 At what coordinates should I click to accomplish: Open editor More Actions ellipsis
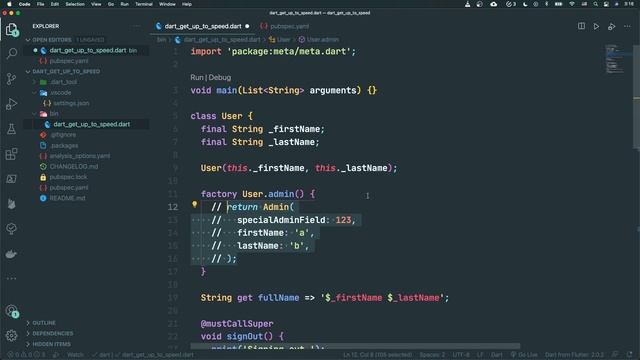[x=627, y=26]
